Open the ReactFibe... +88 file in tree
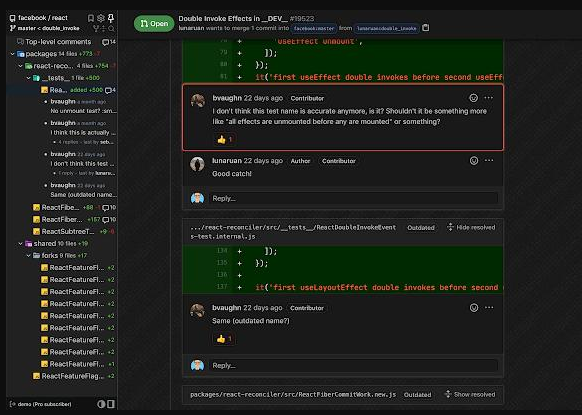Image resolution: width=582 pixels, height=415 pixels. (61, 208)
